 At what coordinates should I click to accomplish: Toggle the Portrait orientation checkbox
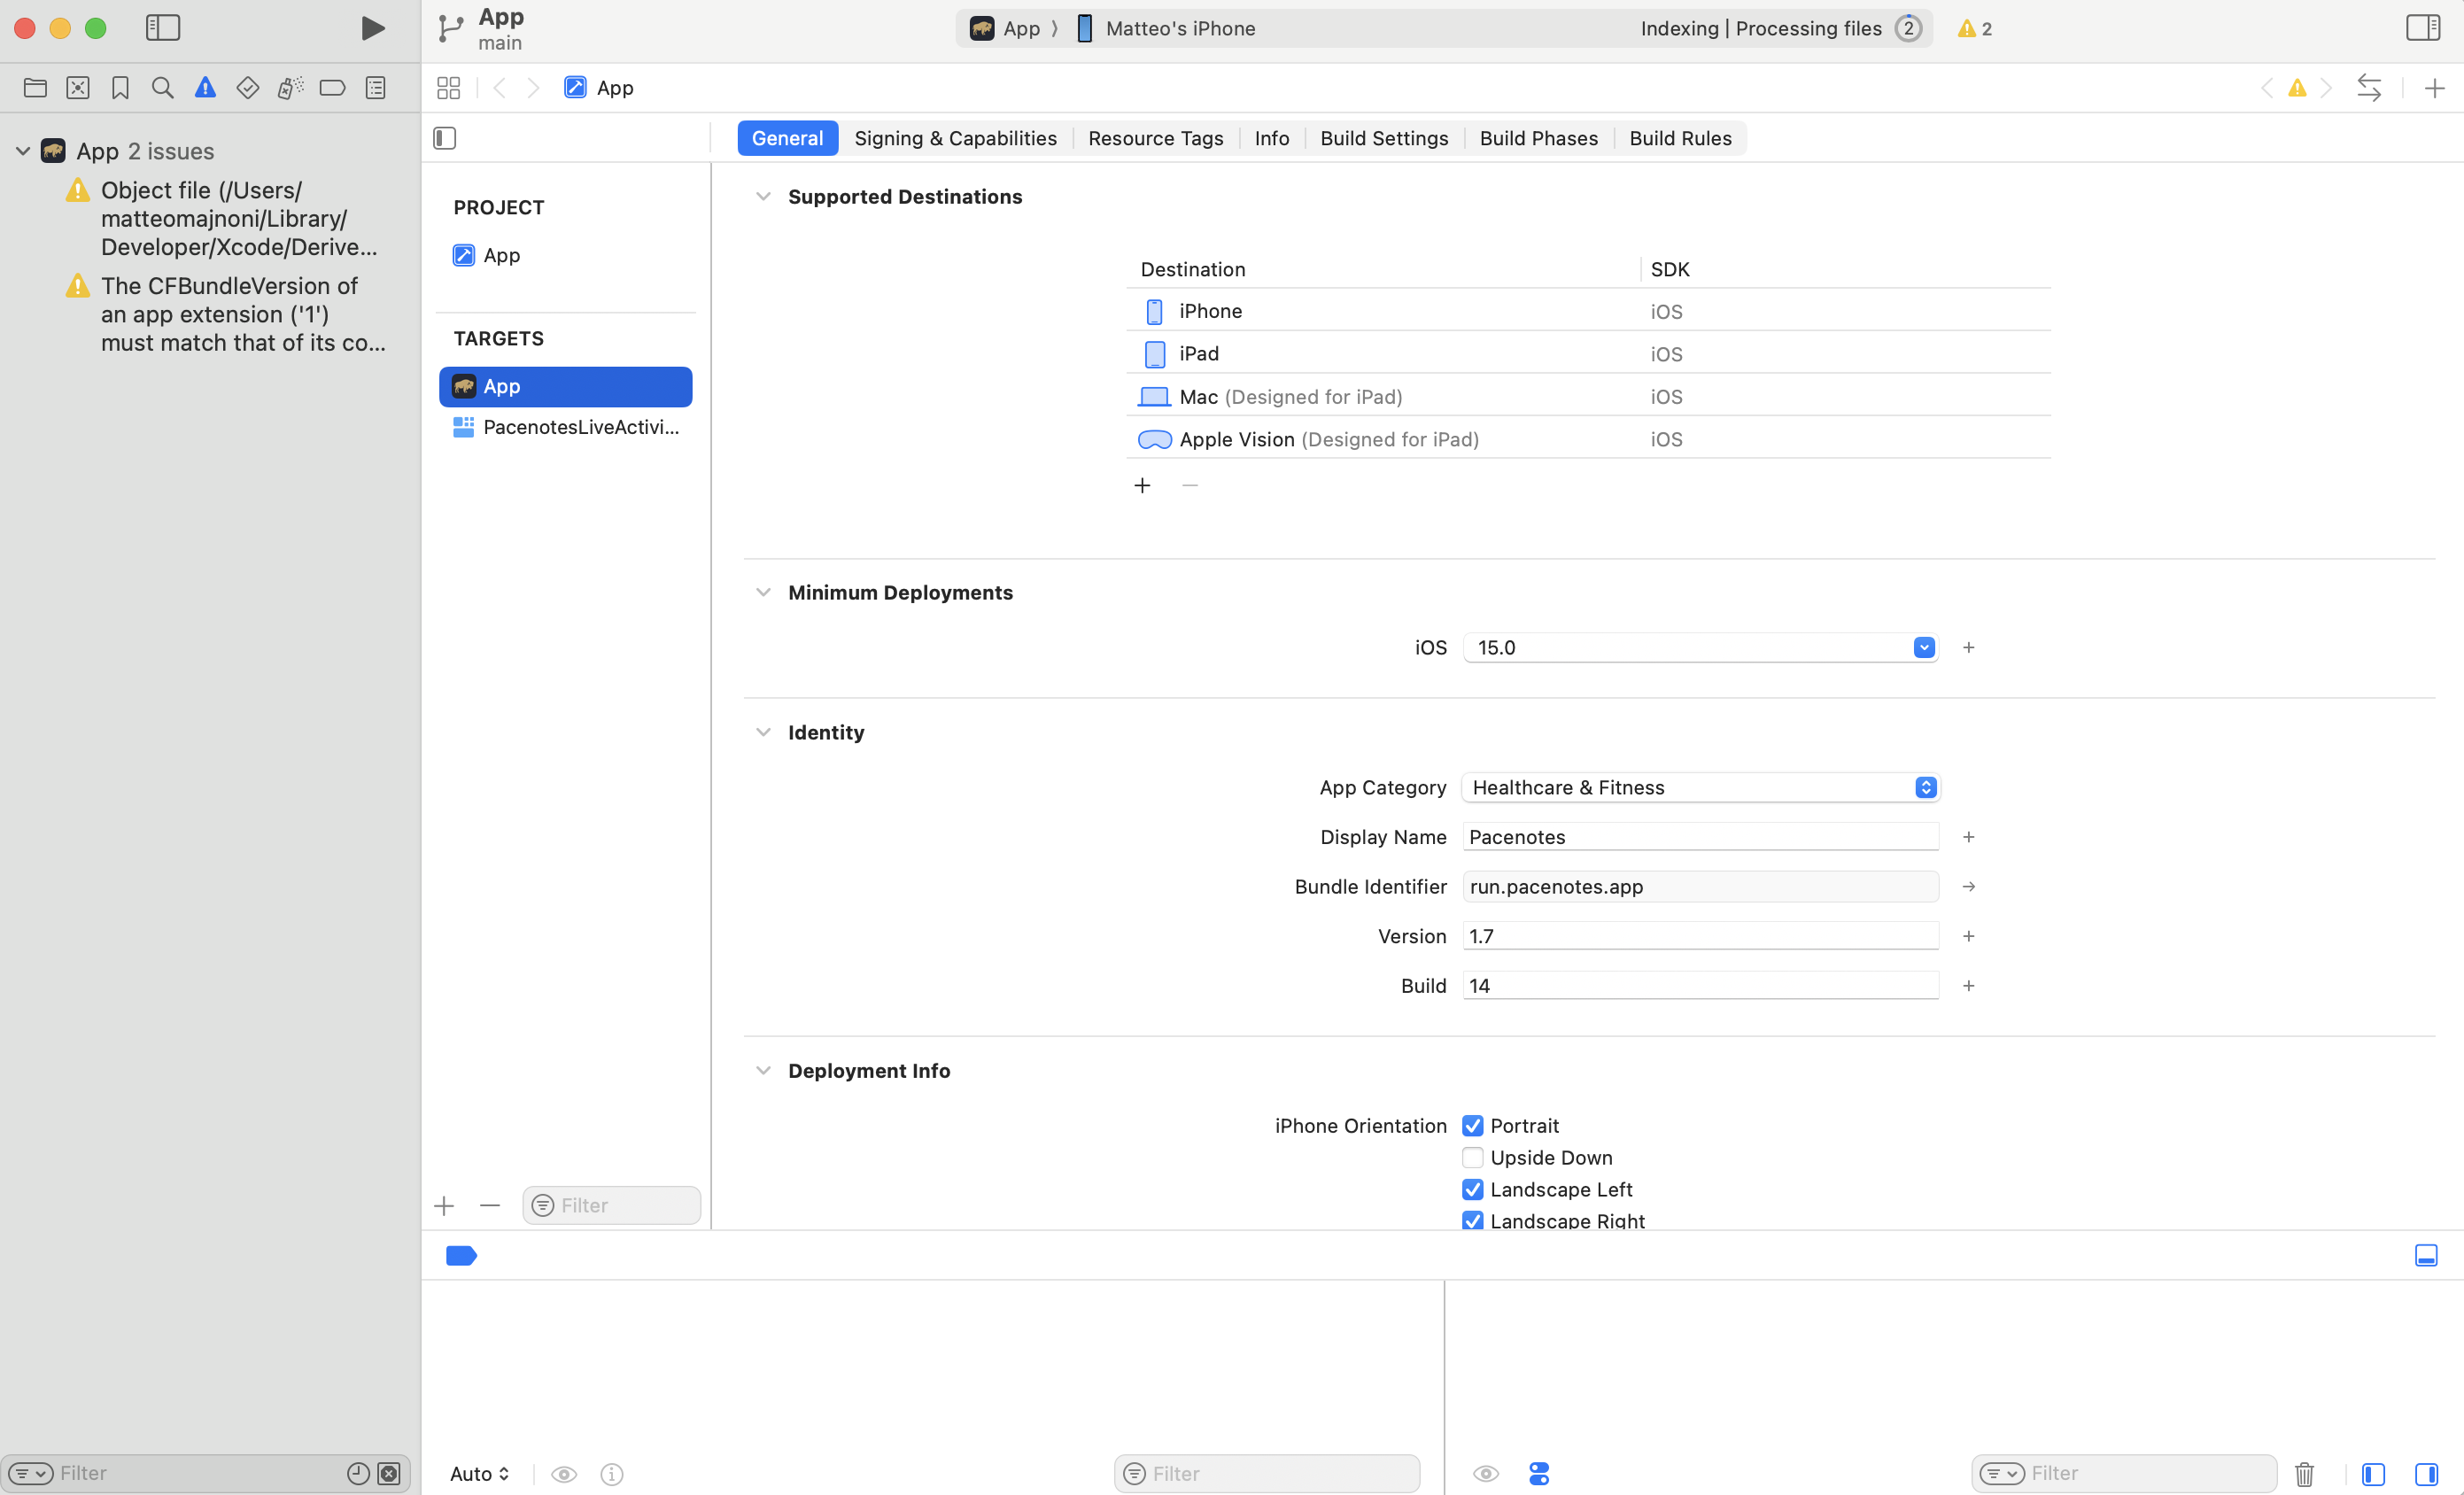pos(1472,1126)
